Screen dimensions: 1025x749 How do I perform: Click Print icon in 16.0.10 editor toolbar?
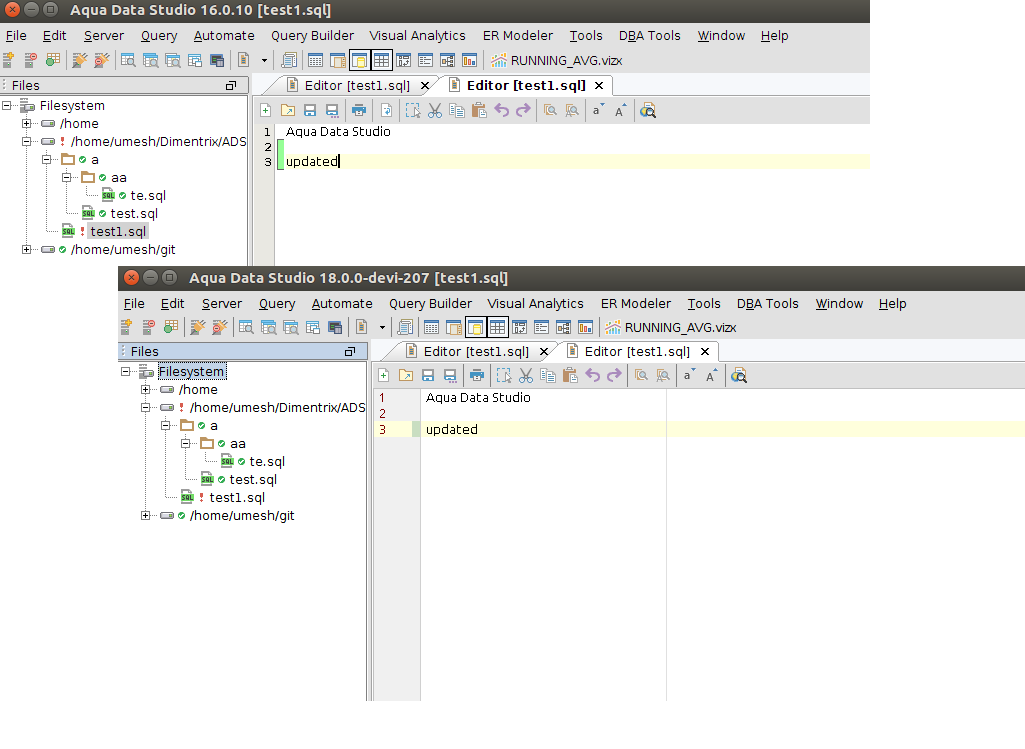tap(358, 110)
